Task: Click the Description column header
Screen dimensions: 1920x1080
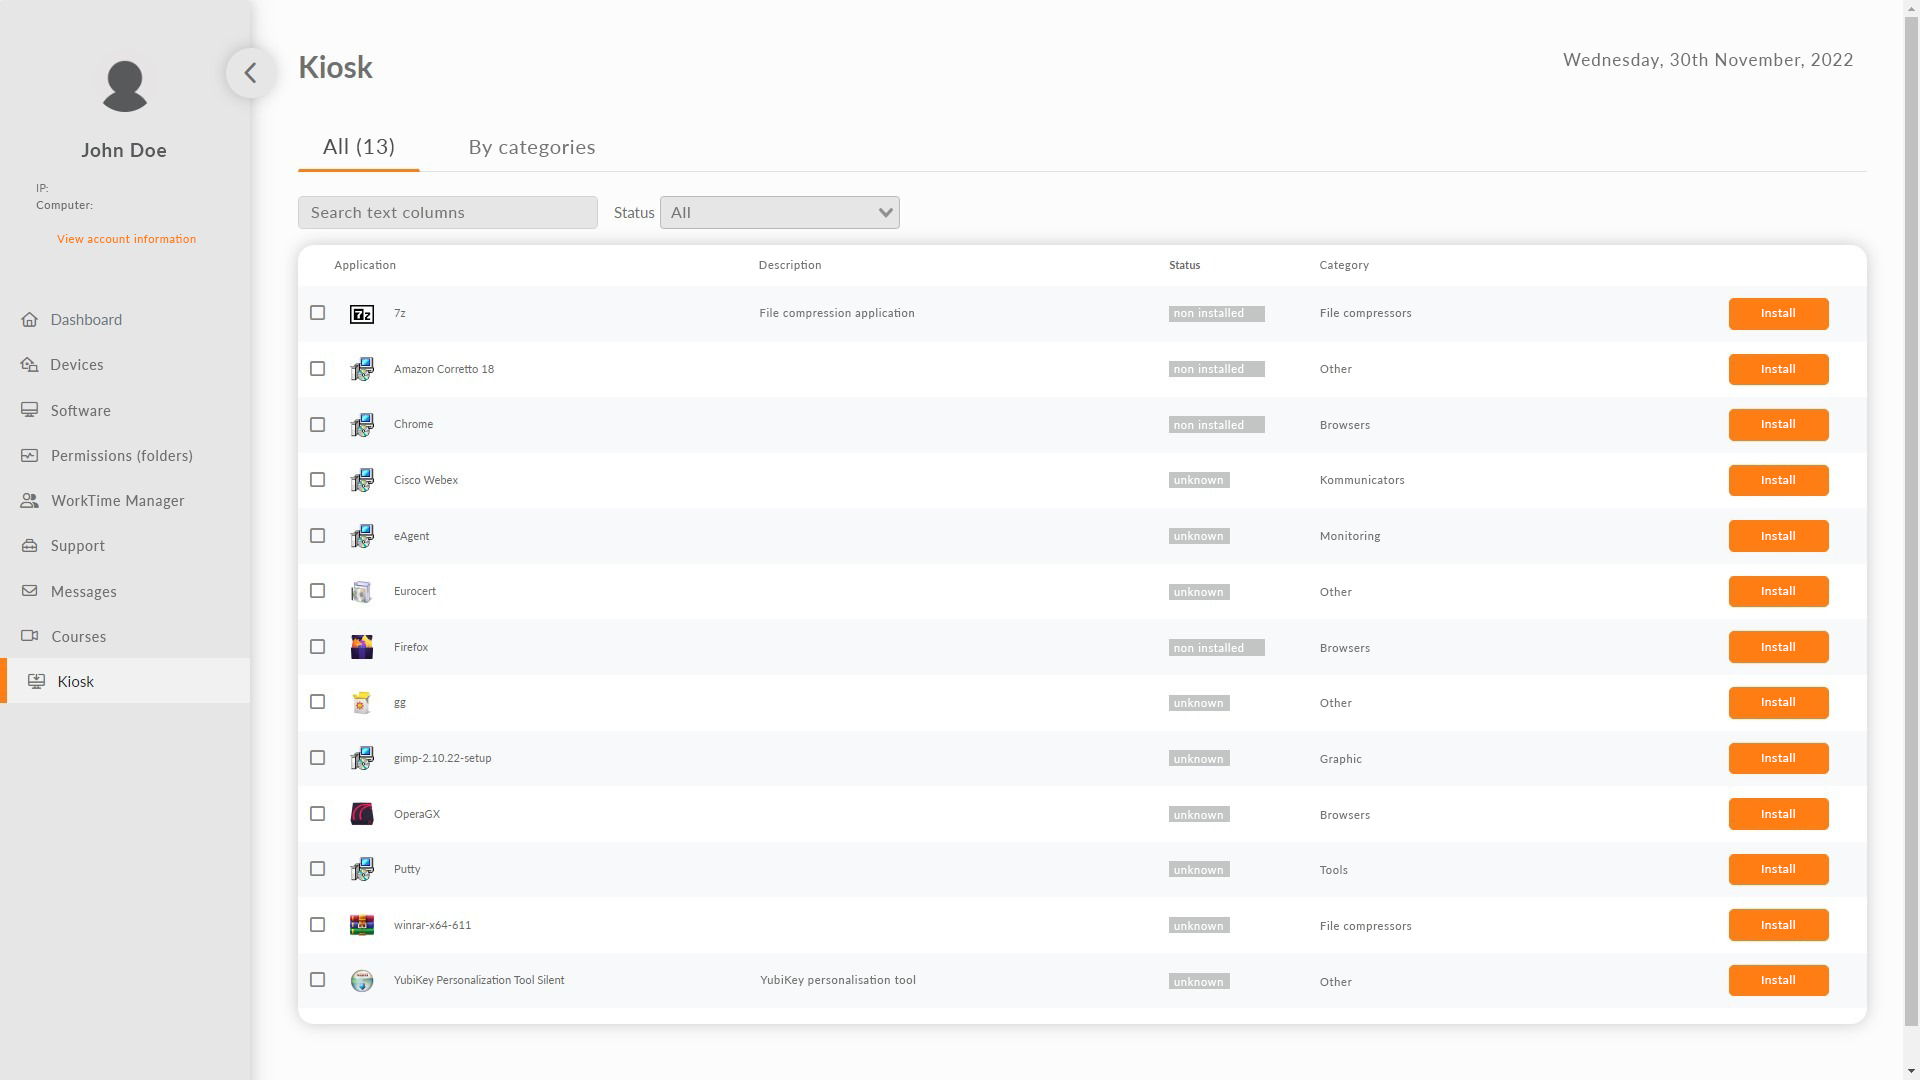Action: click(790, 265)
